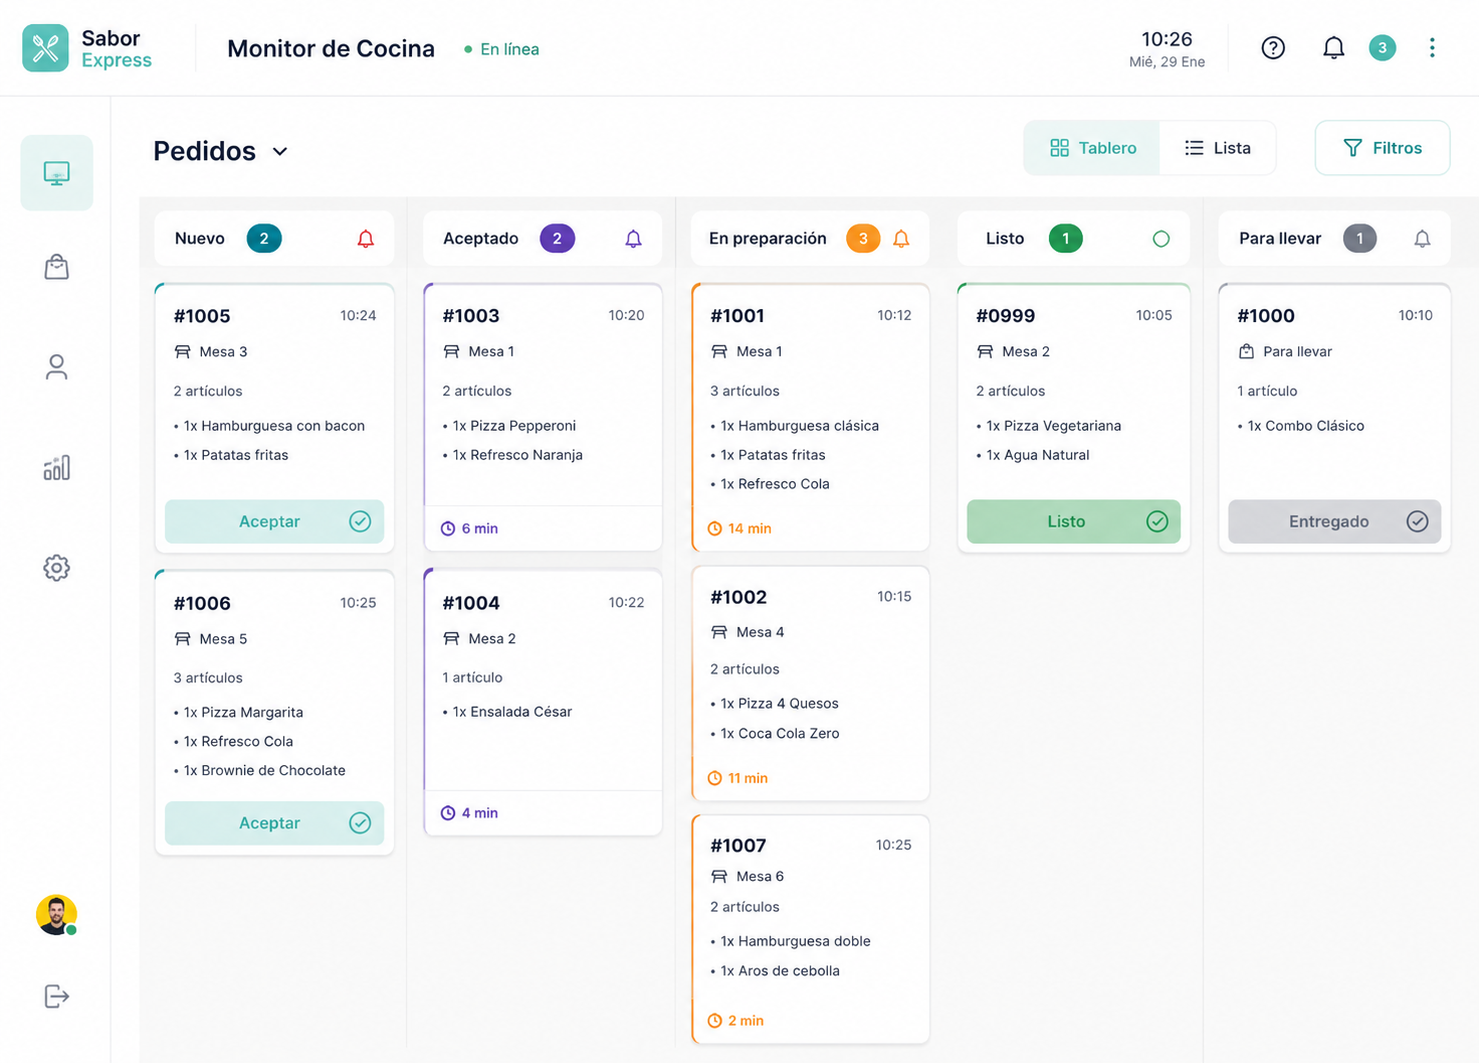Toggle the gray bell in Para llevar column
This screenshot has width=1479, height=1063.
tap(1422, 239)
